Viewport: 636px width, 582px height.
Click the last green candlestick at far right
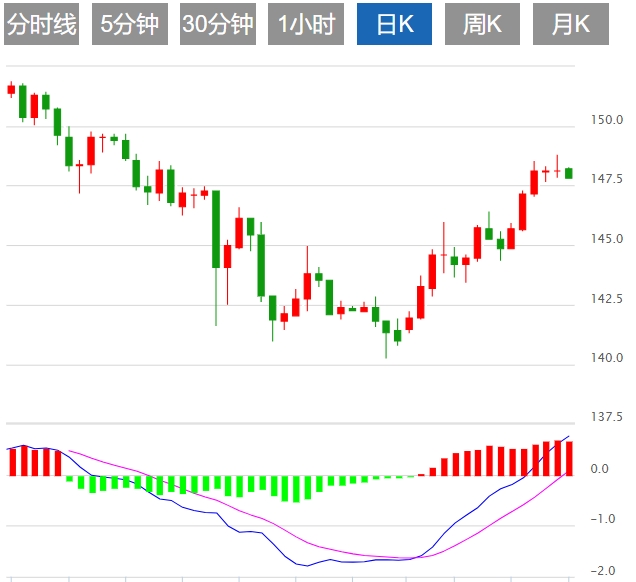click(x=568, y=173)
